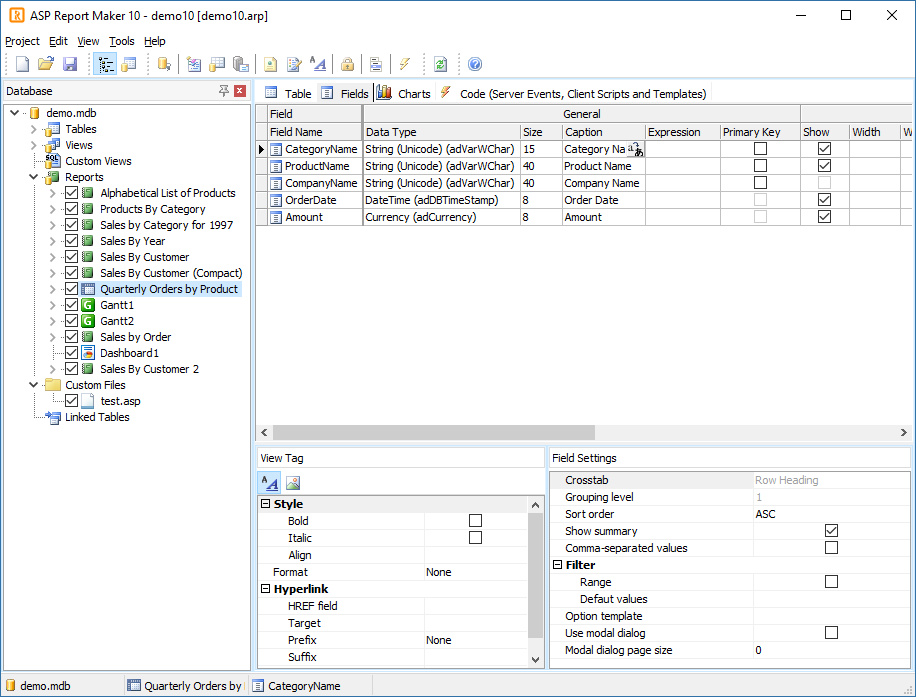Click the Modal dialog page size value

tap(831, 650)
